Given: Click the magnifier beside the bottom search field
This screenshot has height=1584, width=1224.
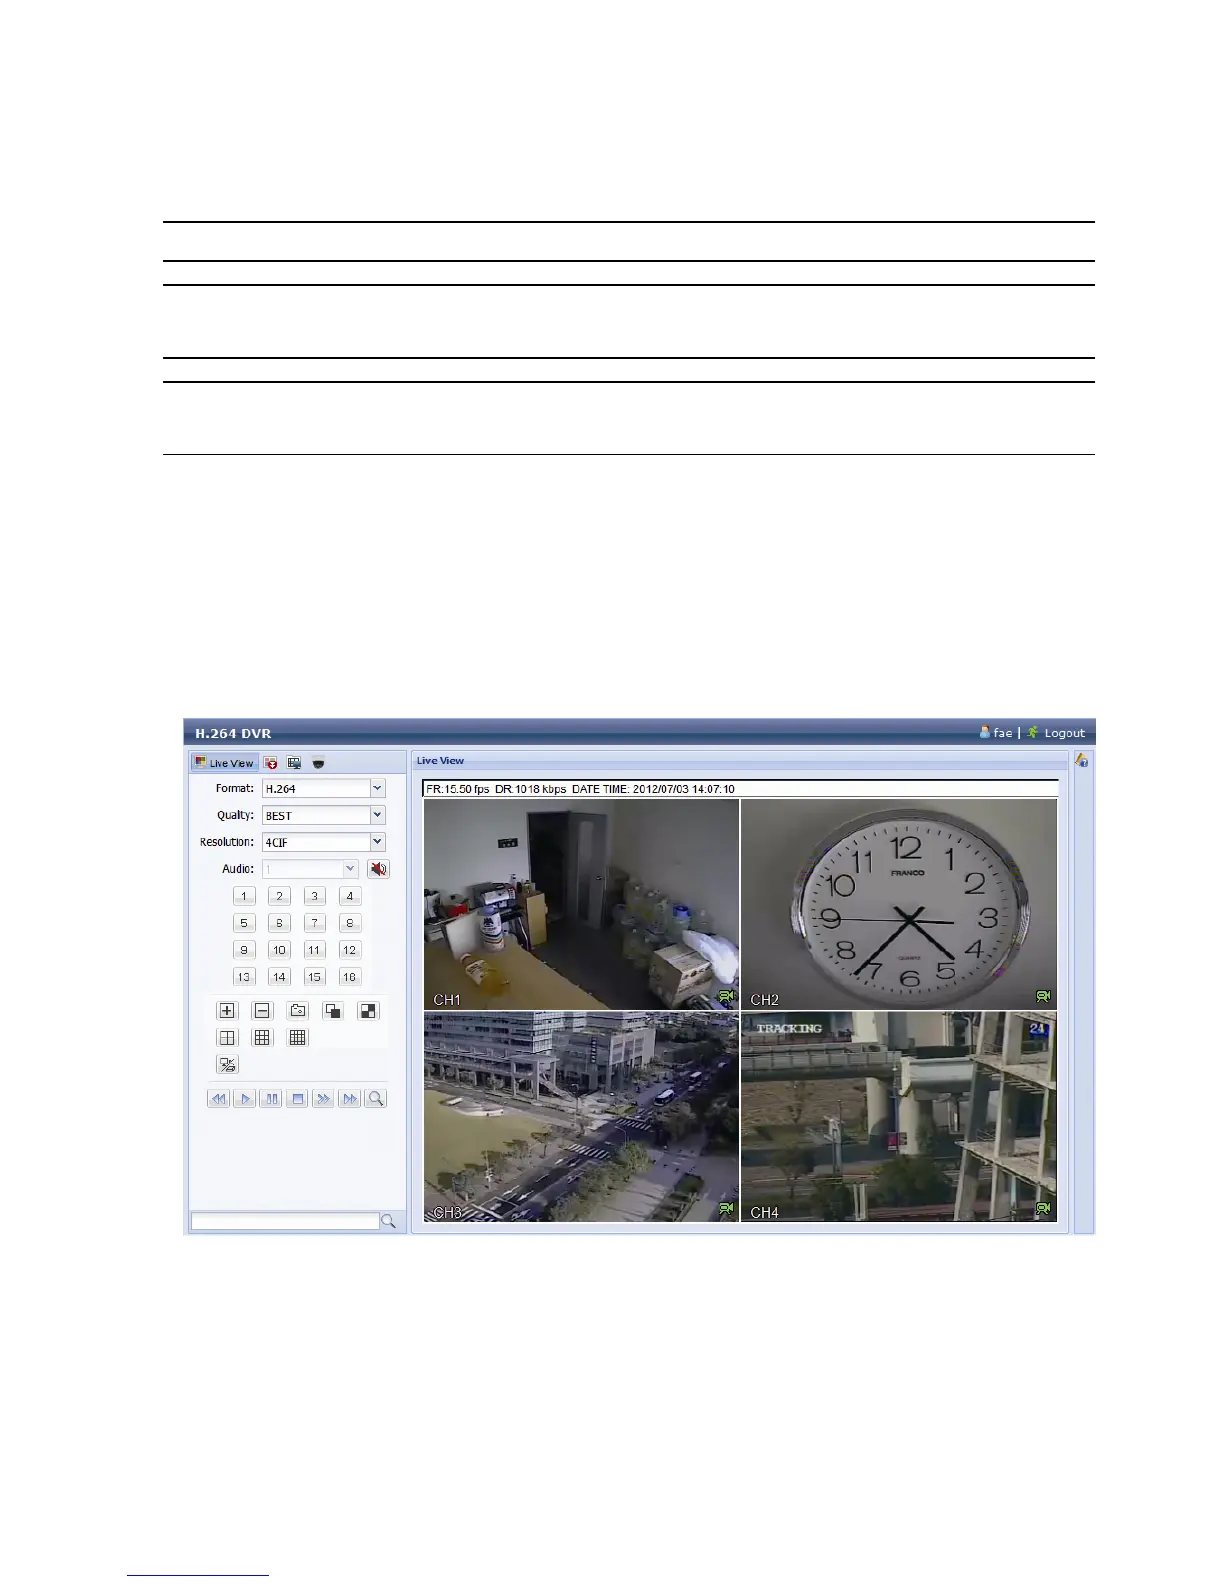Looking at the screenshot, I should point(389,1221).
